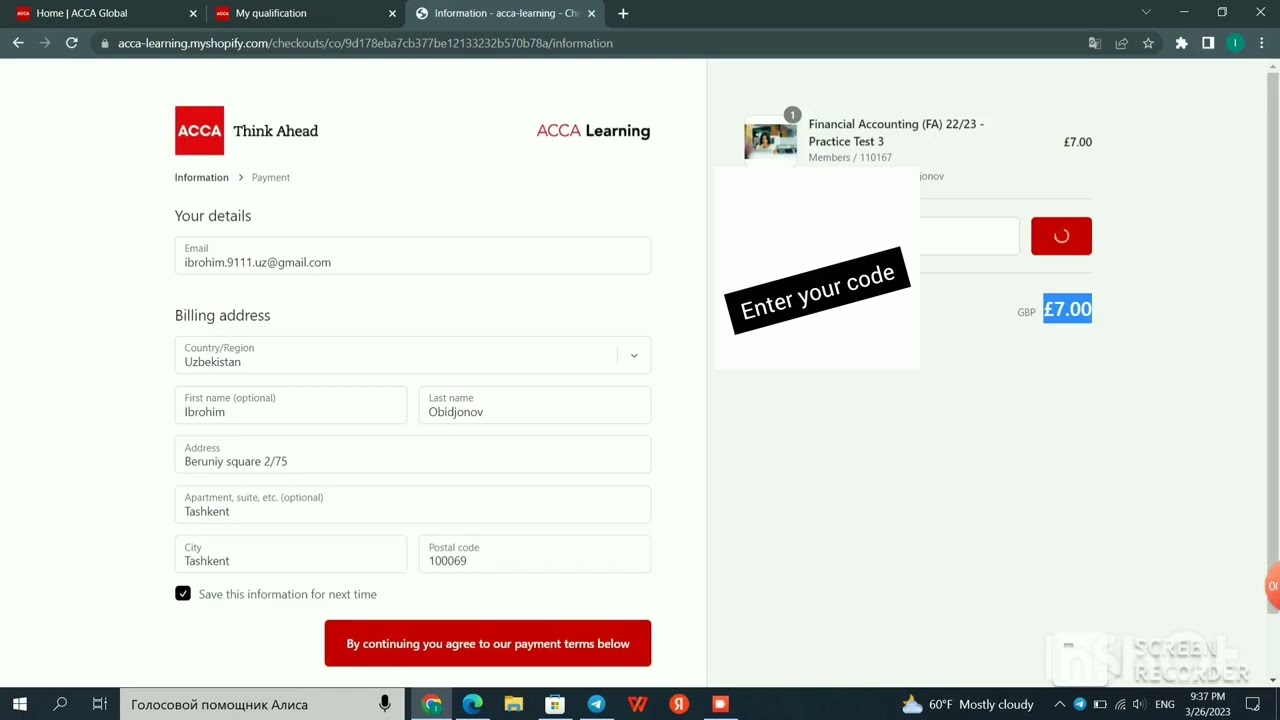
Task: Close the Information - acca-learning tab
Action: [x=591, y=13]
